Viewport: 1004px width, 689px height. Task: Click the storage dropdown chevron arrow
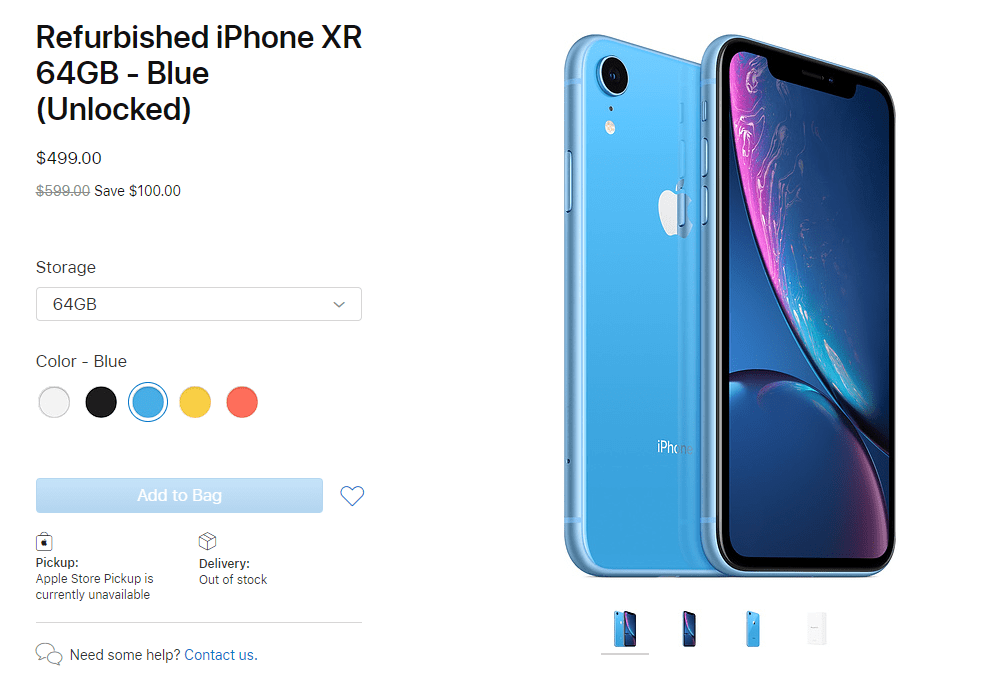click(339, 305)
